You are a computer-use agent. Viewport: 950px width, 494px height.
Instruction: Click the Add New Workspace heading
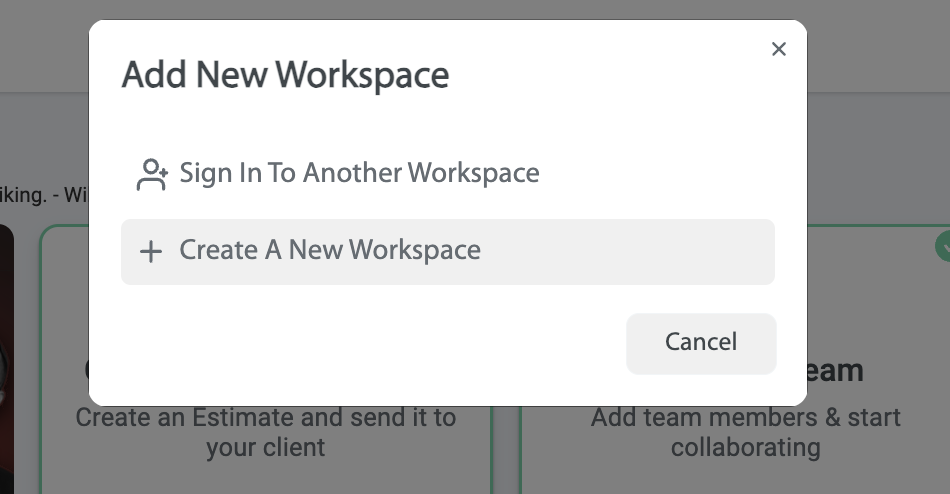[285, 75]
